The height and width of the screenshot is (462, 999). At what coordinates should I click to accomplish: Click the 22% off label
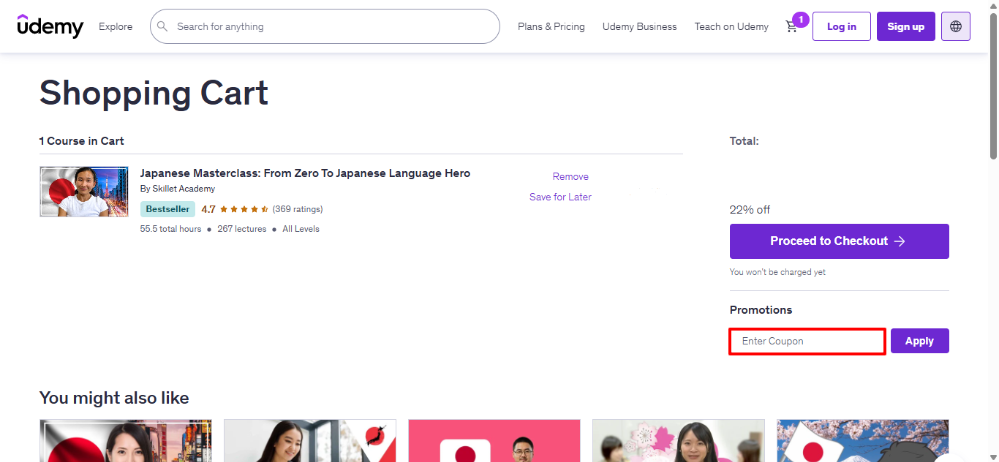750,210
